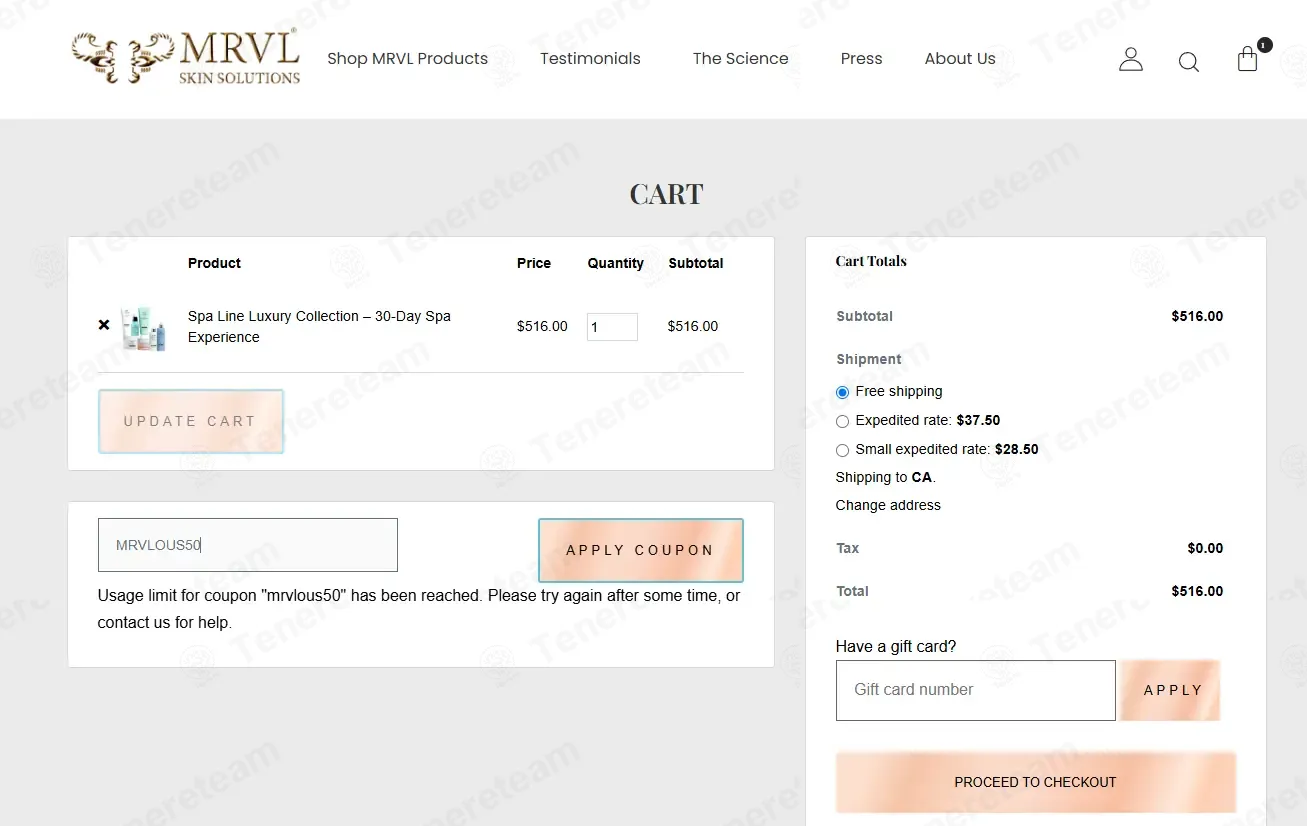Select Small expedited rate $28.50 shipping
Image resolution: width=1307 pixels, height=826 pixels.
842,450
